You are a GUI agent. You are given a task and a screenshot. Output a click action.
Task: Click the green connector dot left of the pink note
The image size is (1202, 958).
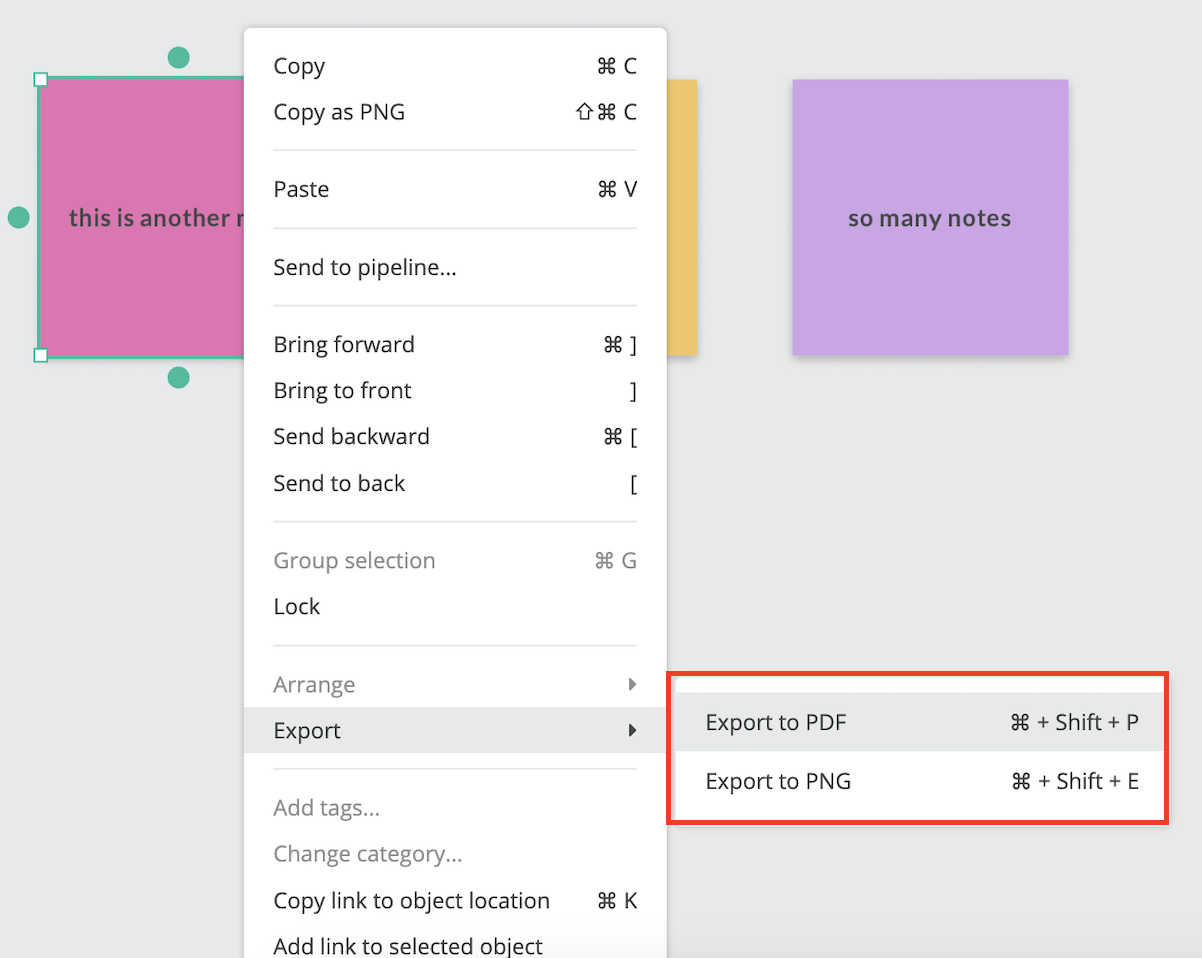point(19,217)
